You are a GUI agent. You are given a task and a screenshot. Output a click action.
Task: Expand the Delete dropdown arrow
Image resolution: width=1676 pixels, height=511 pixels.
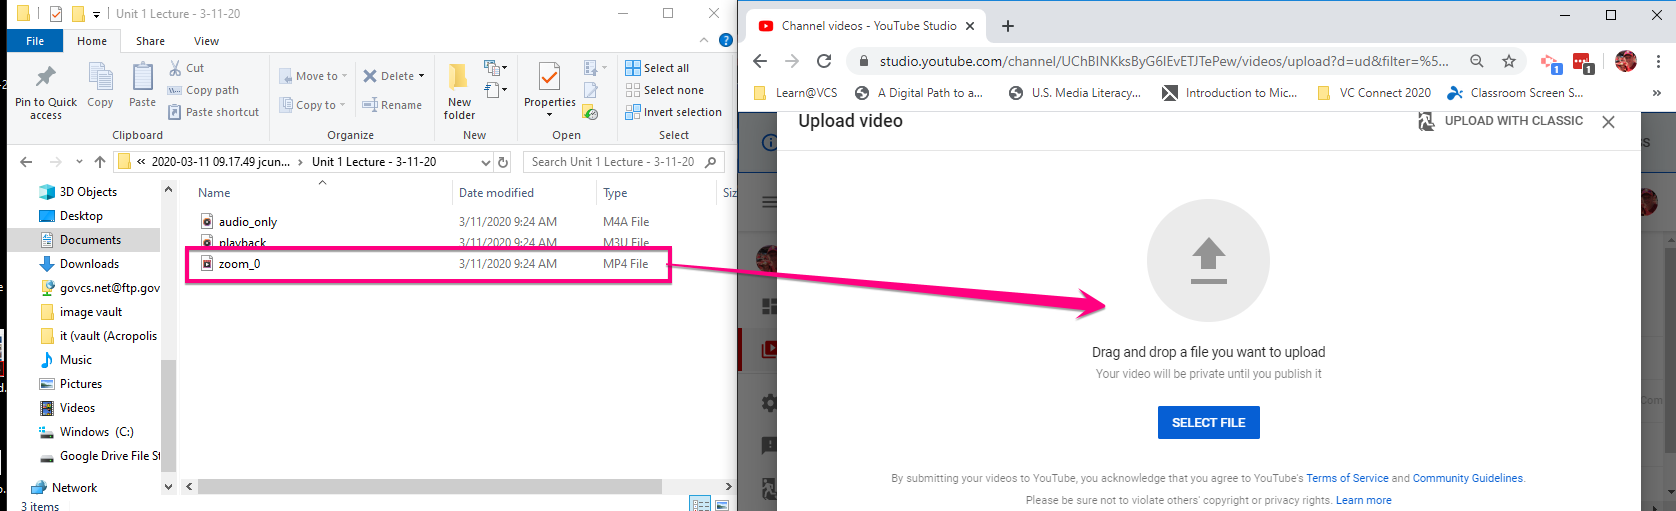[421, 76]
